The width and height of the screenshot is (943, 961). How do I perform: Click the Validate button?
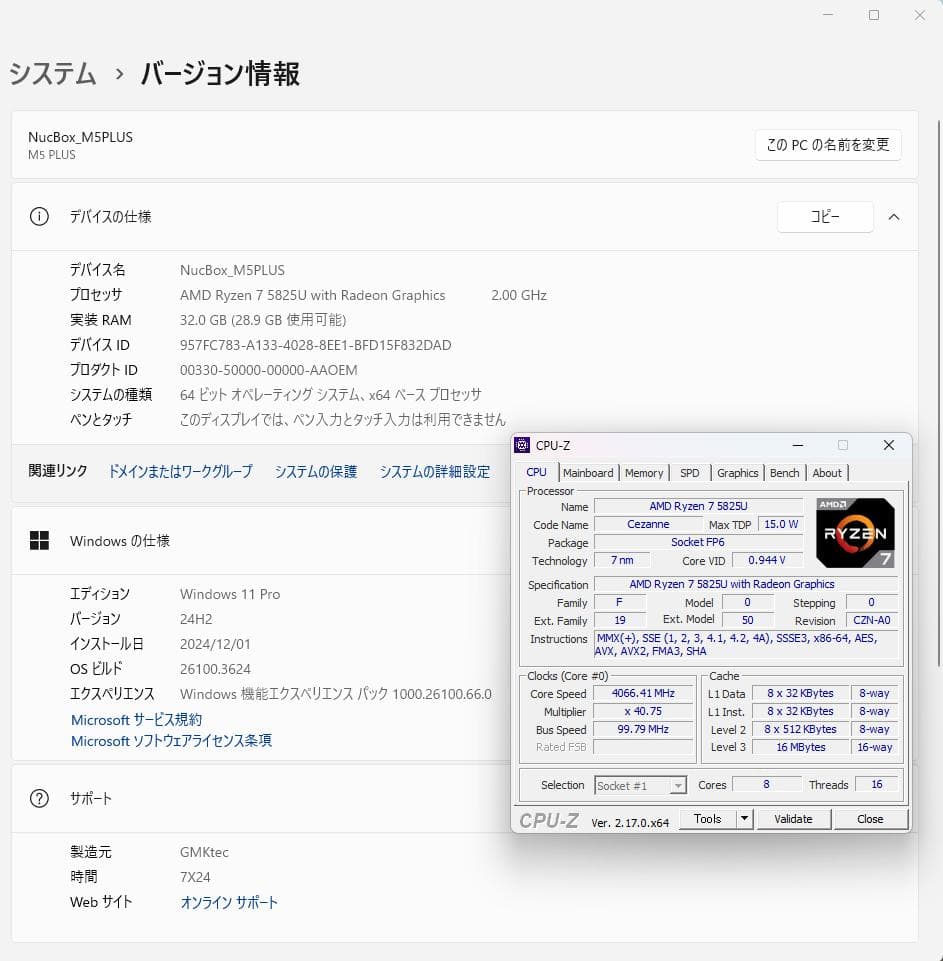(793, 818)
